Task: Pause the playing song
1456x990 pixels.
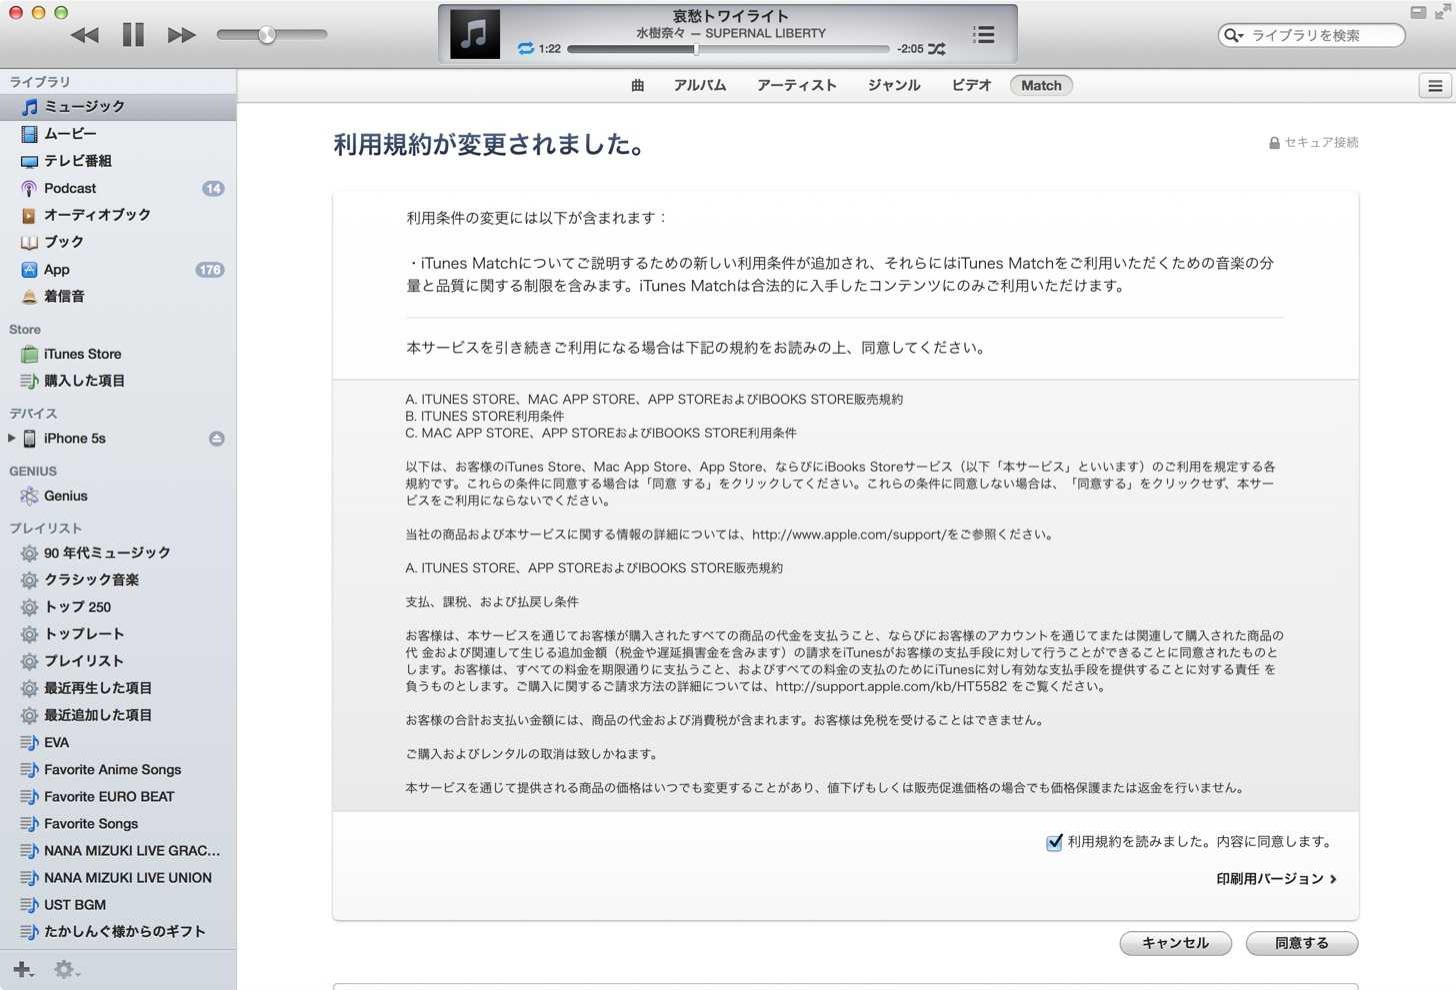Action: 133,35
